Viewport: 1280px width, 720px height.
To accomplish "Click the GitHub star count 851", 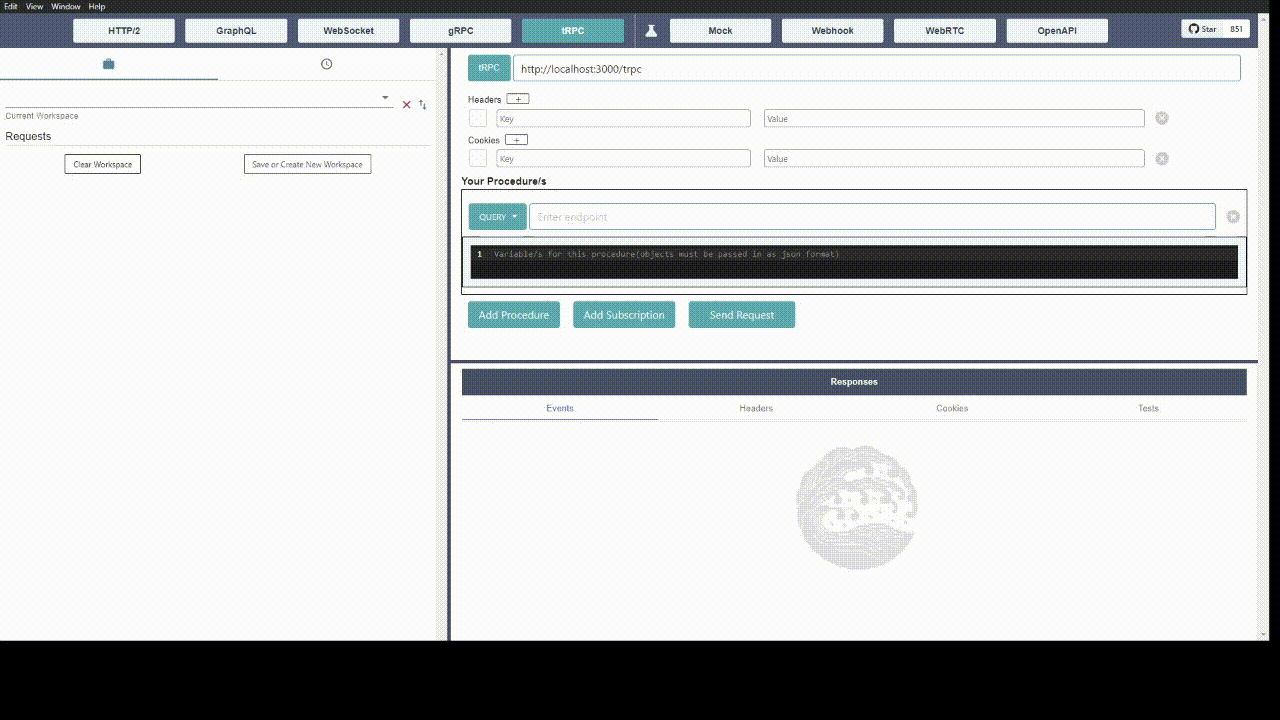I will click(1236, 29).
